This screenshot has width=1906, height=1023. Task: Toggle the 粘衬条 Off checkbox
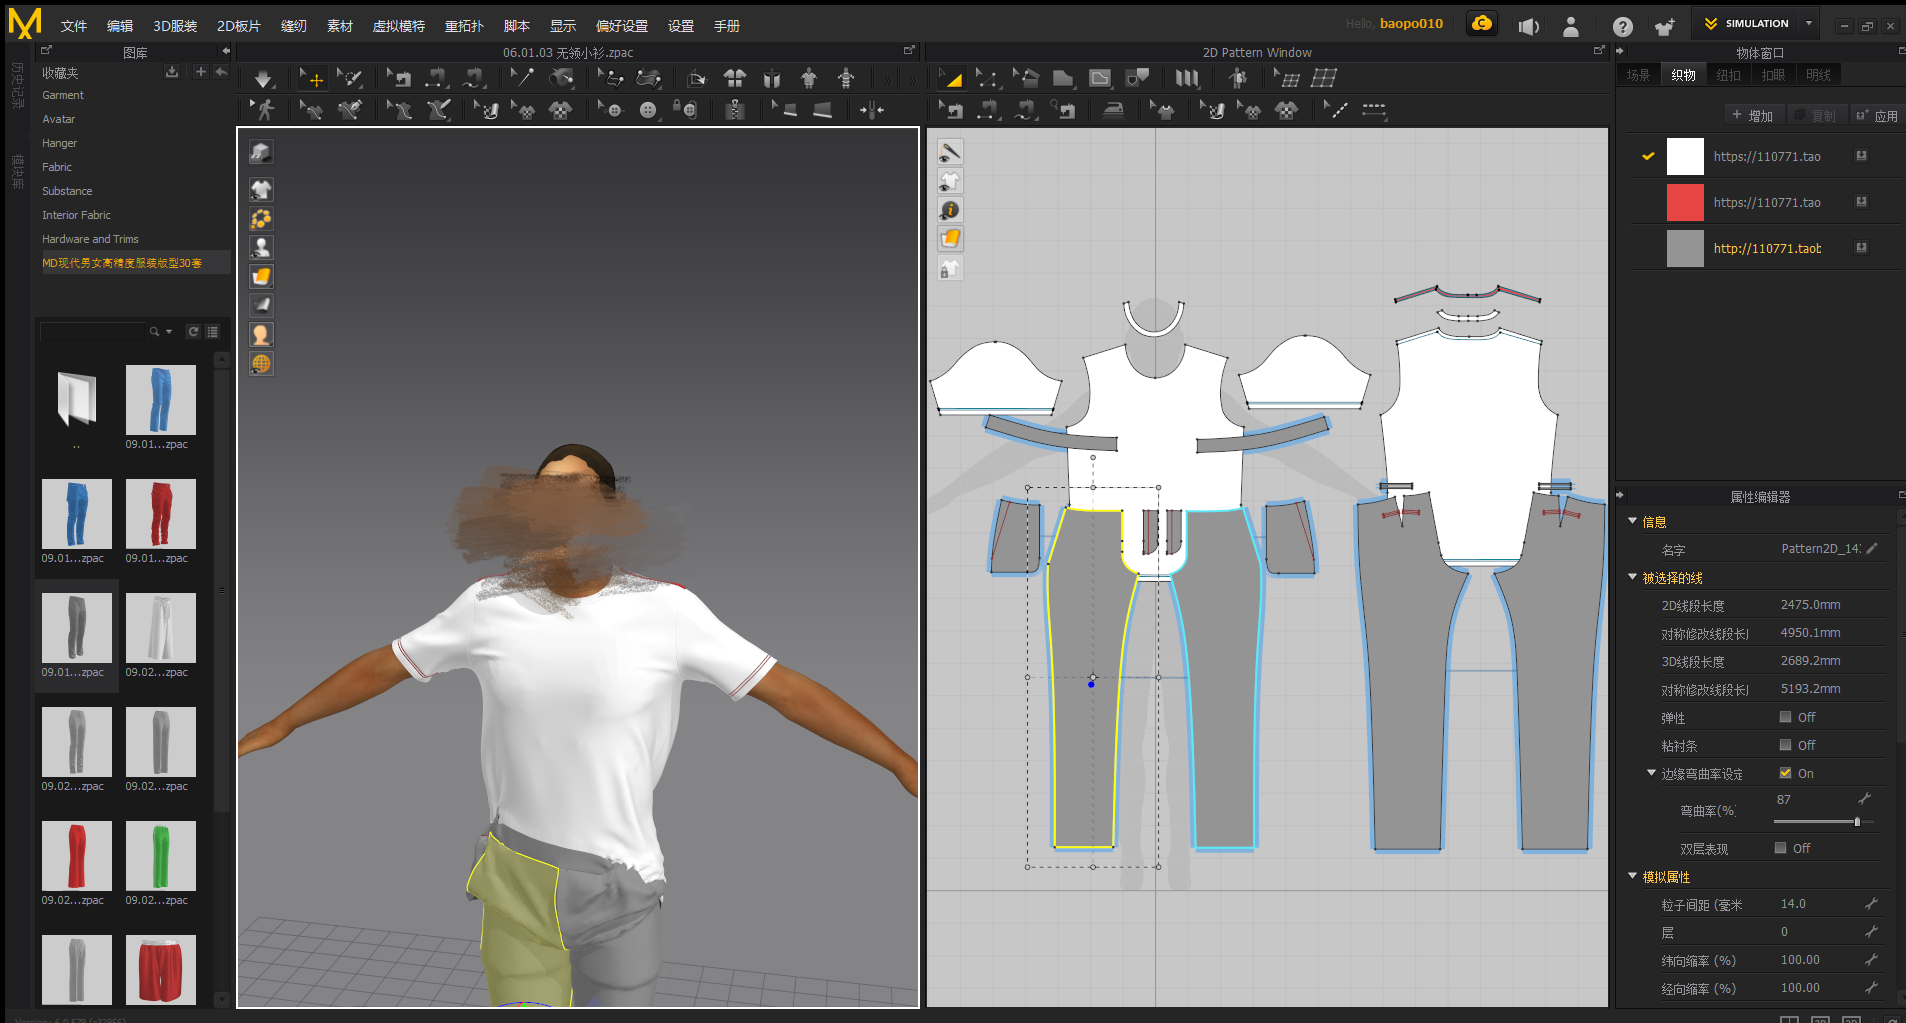click(x=1785, y=745)
